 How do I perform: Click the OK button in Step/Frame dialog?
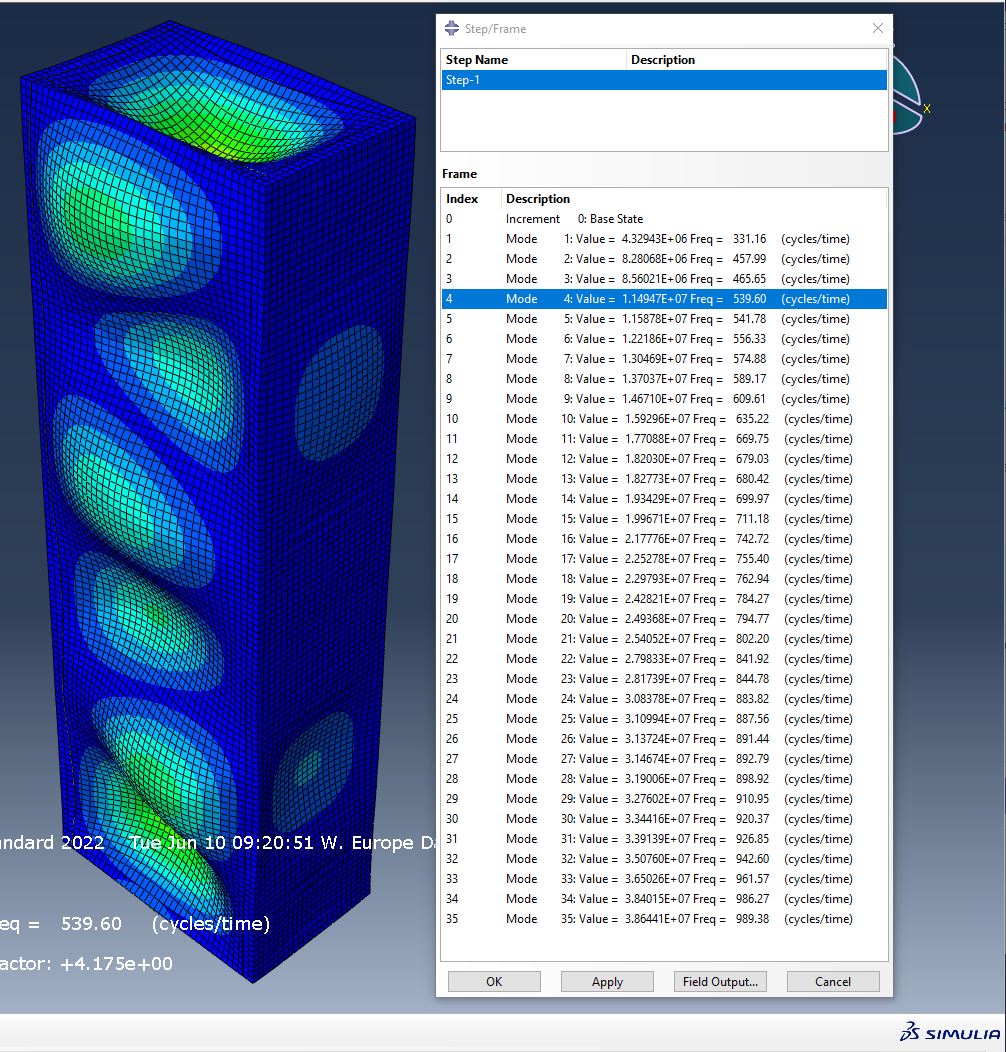tap(494, 982)
